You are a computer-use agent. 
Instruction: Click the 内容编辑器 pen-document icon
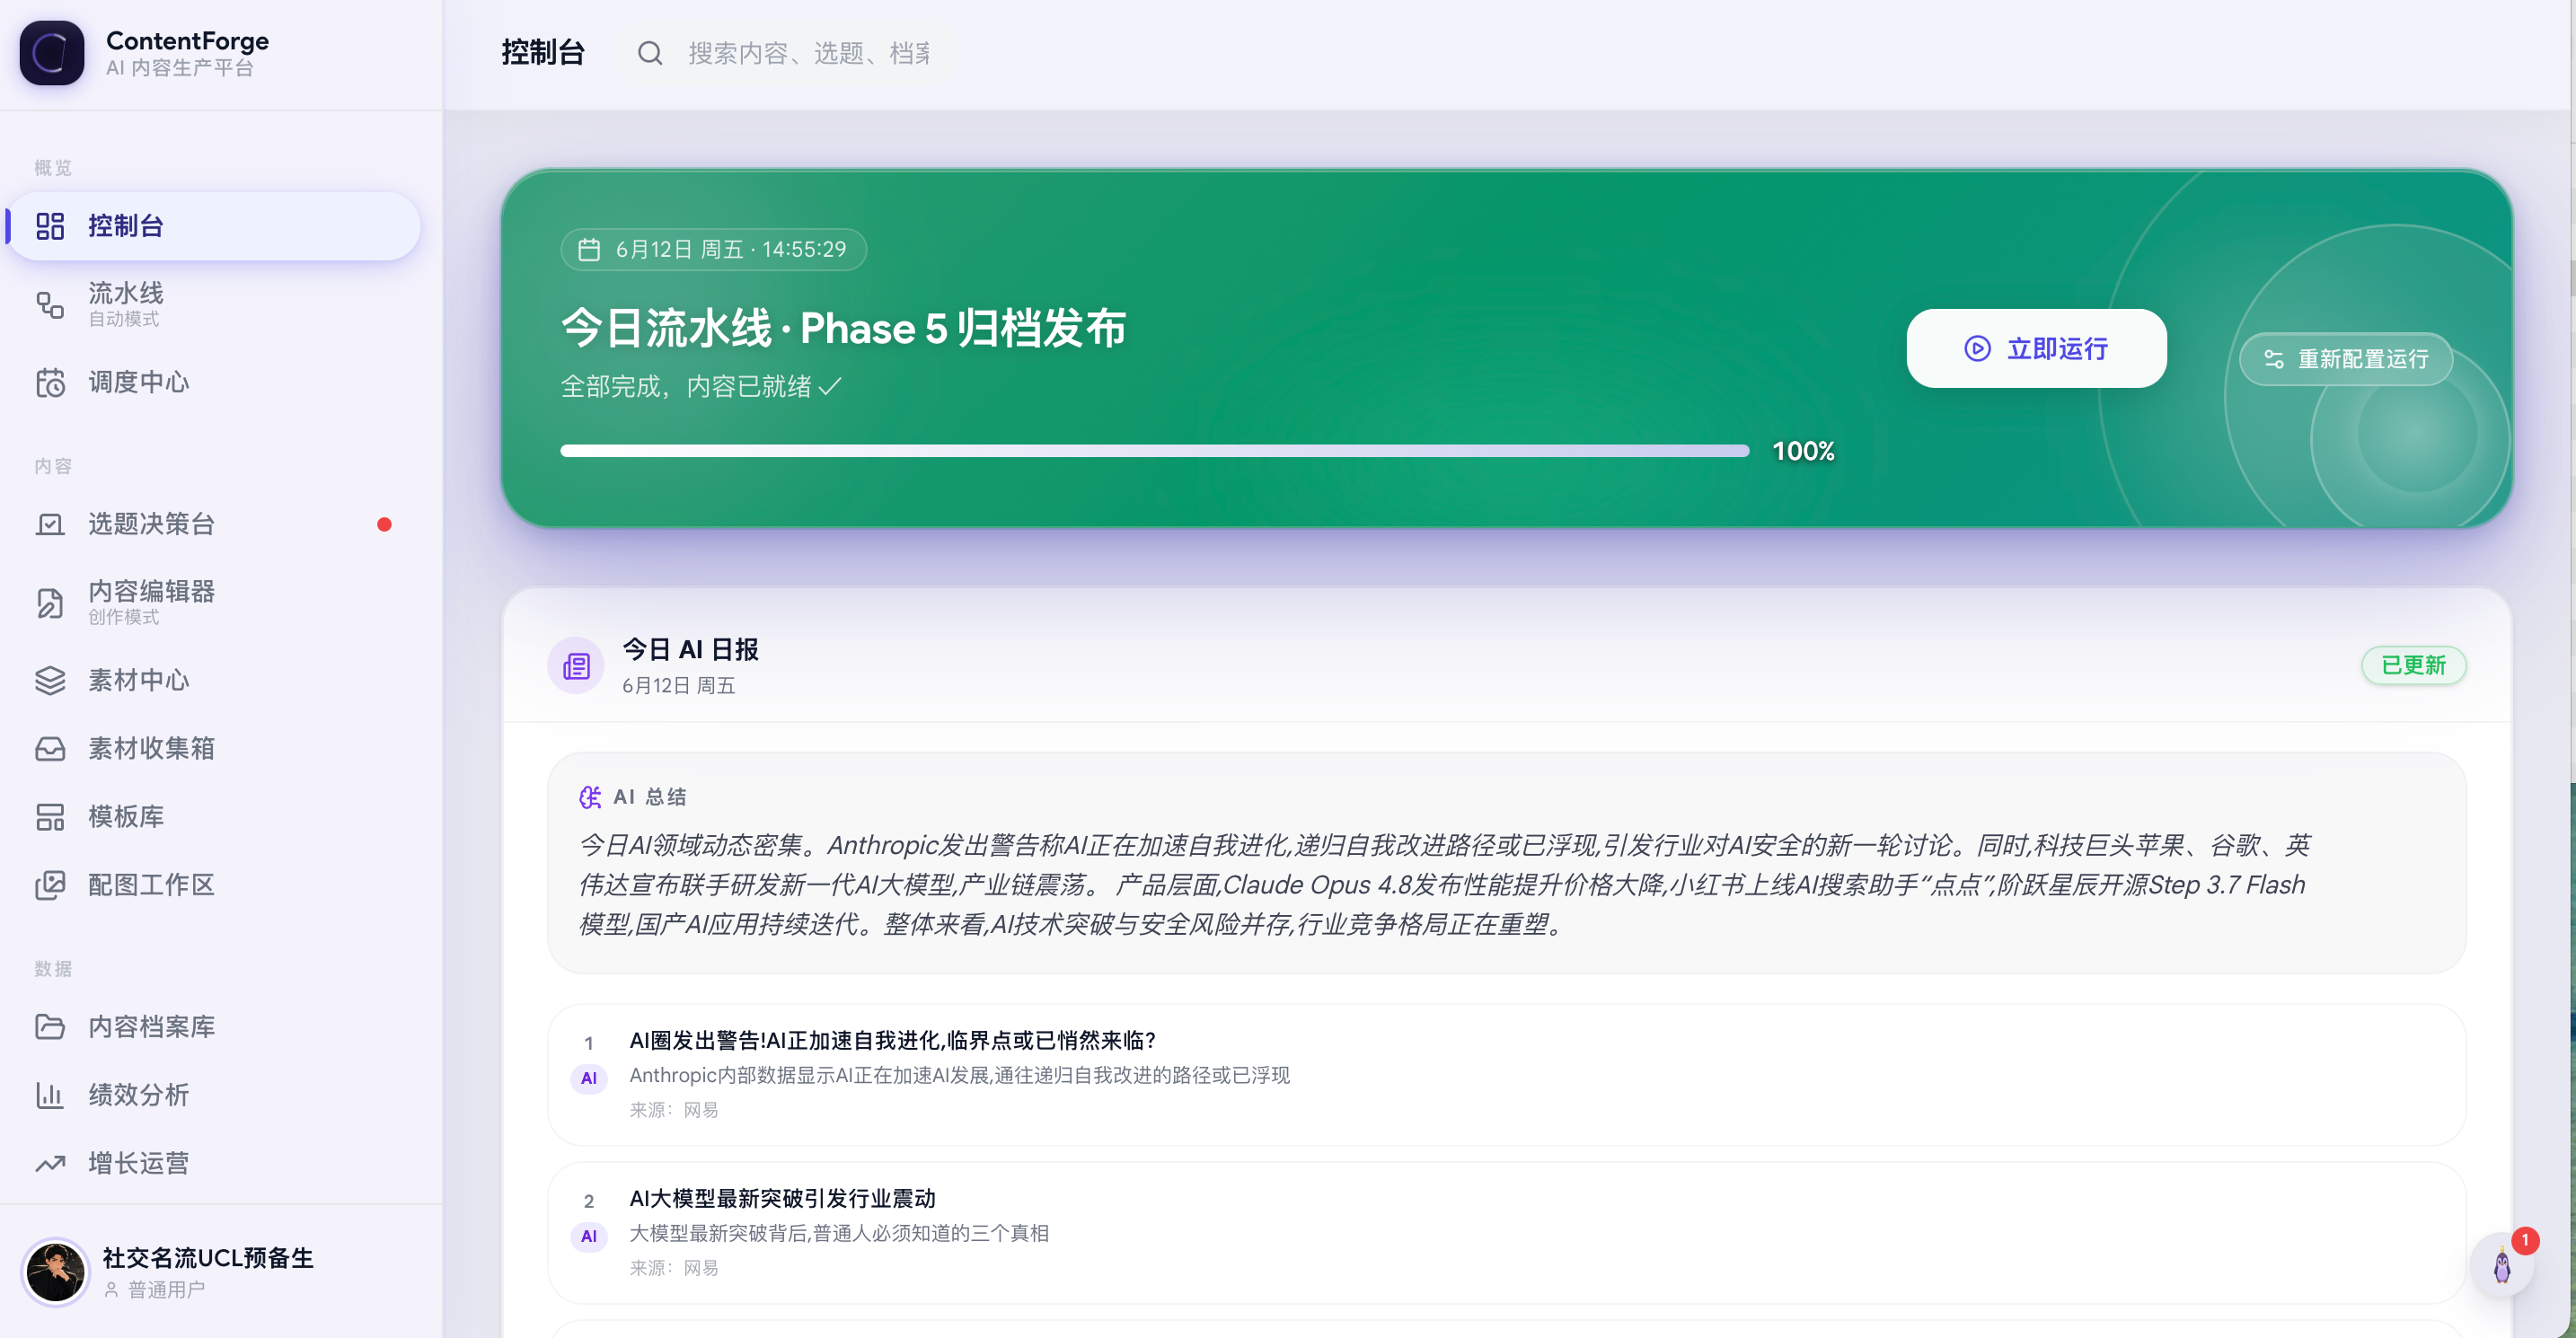(x=50, y=603)
